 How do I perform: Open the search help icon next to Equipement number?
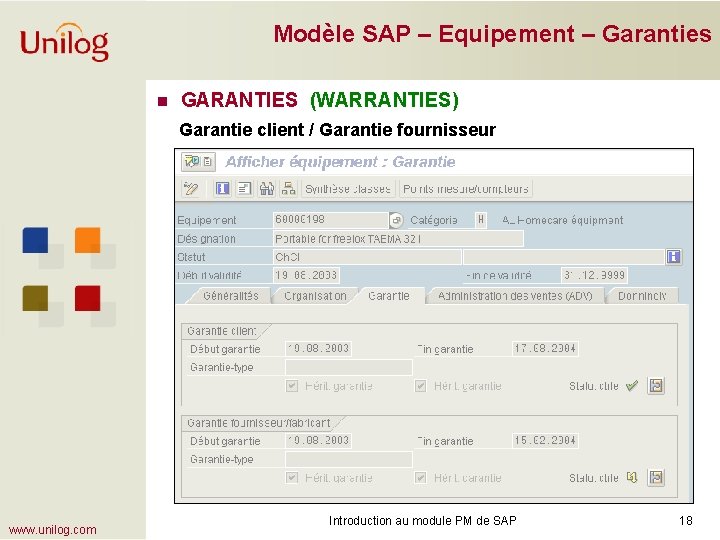[396, 220]
